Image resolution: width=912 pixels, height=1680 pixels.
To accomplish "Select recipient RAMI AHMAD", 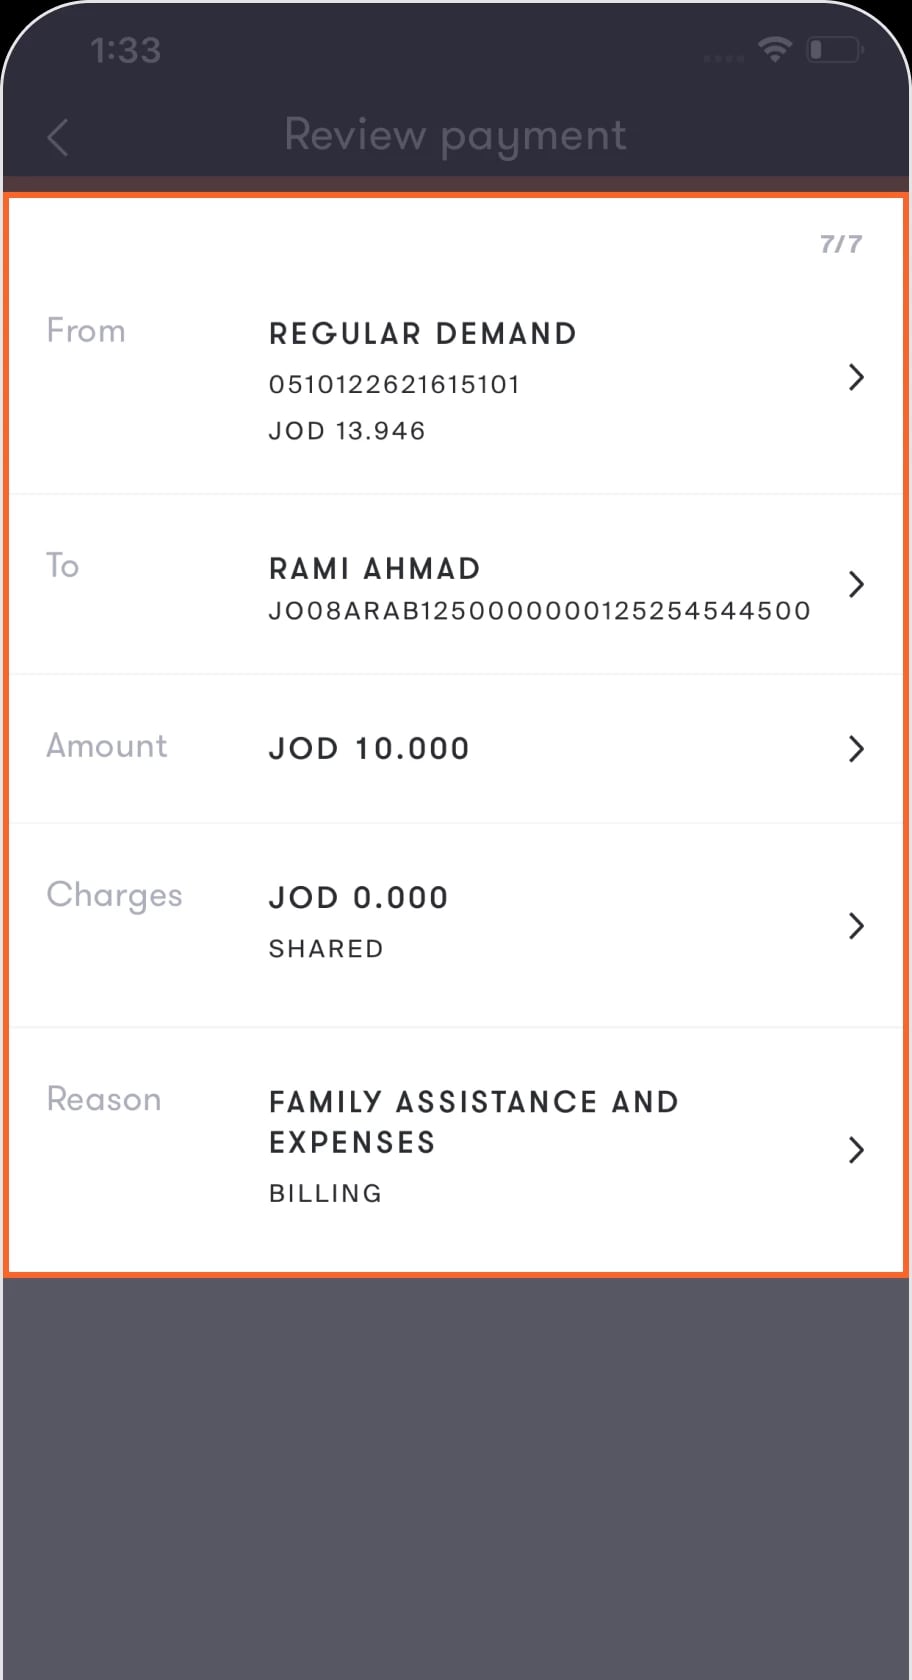I will tap(375, 569).
